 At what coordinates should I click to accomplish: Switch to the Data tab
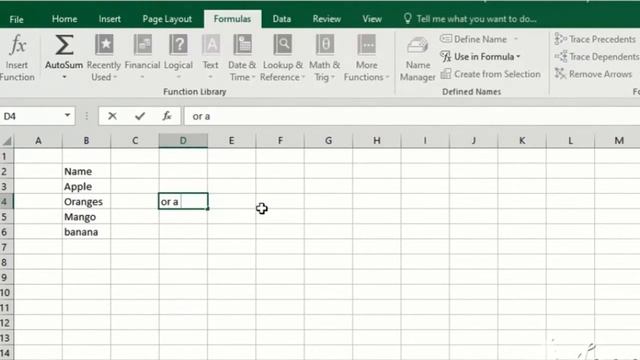[x=282, y=19]
